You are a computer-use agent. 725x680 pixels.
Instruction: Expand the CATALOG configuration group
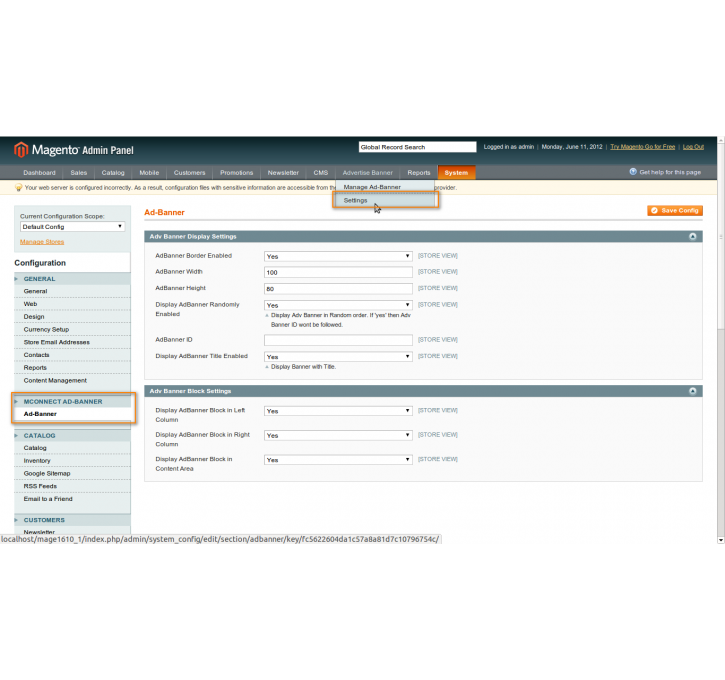72,435
